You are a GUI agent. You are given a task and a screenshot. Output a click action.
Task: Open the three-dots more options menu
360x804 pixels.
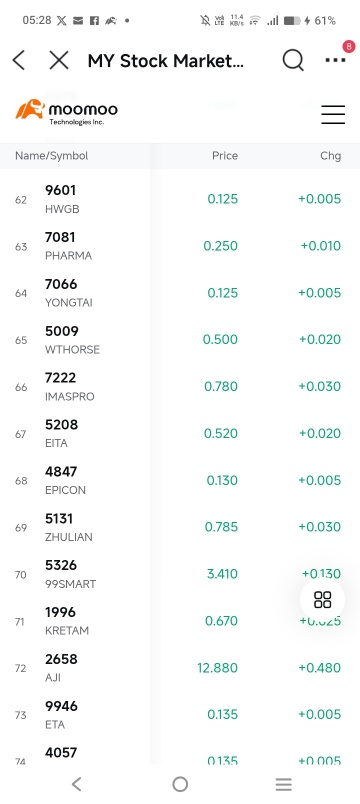(x=335, y=61)
